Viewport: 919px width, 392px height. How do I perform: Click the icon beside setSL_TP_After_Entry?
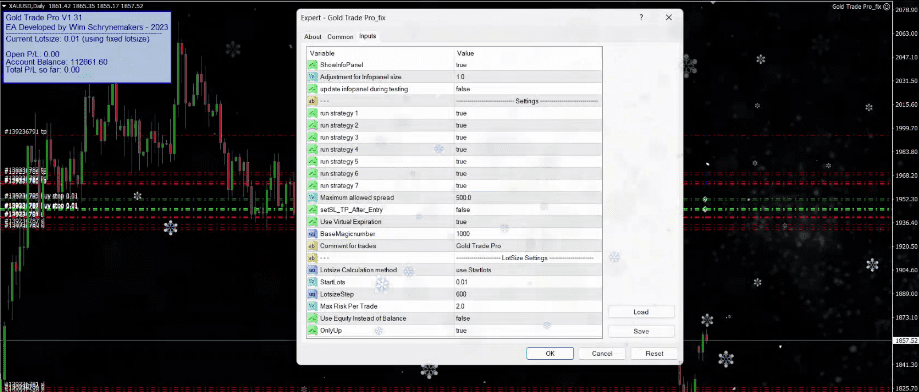[313, 210]
